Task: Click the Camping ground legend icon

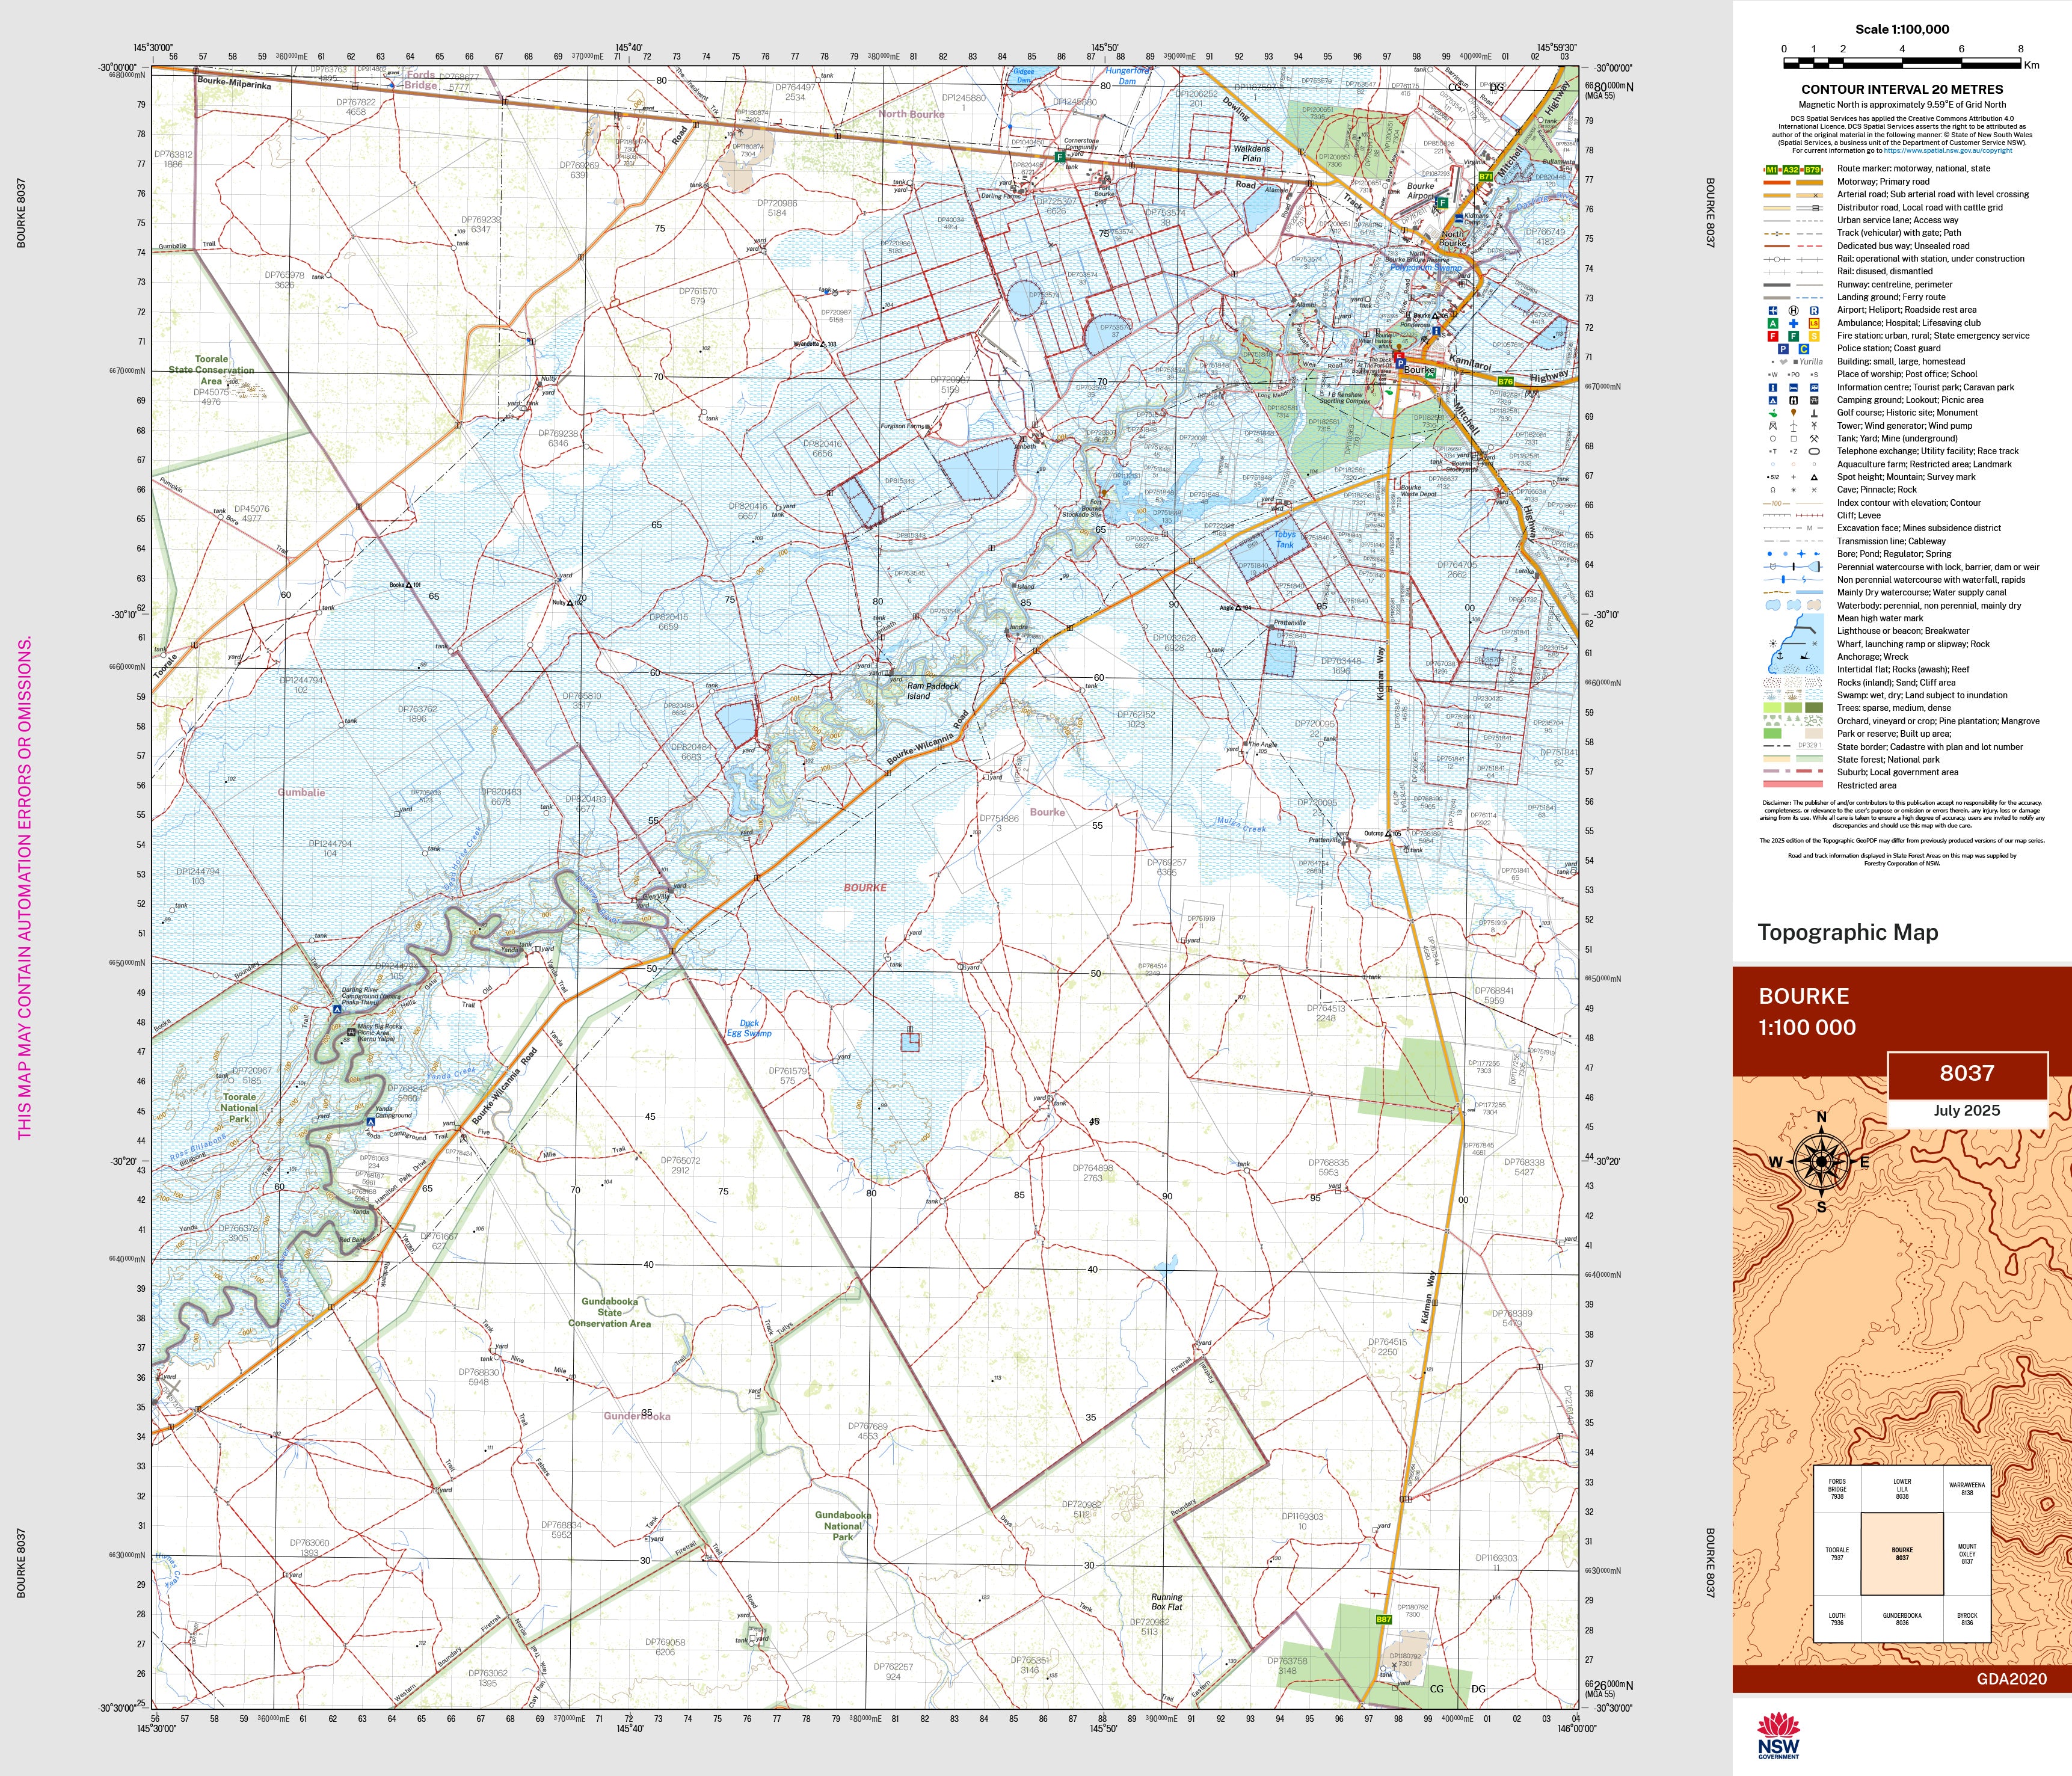Action: [1773, 400]
